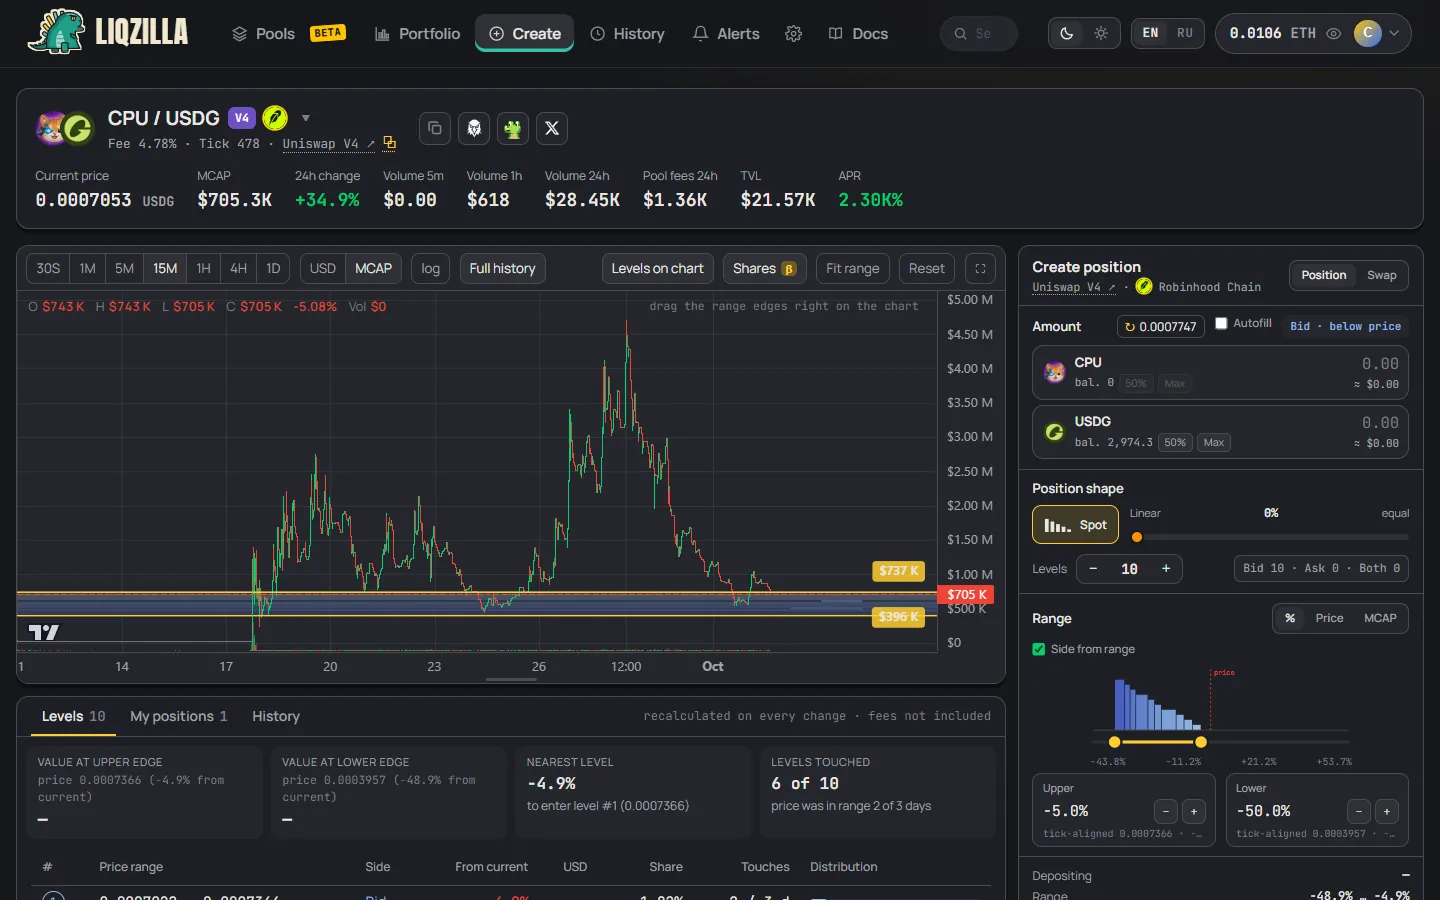The height and width of the screenshot is (900, 1440).
Task: Click the Full history button
Action: click(502, 268)
